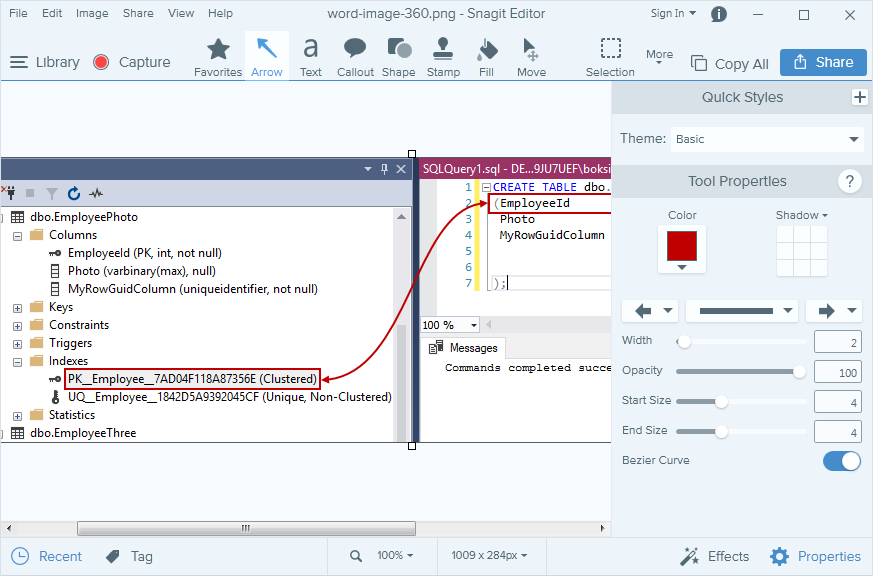Open the red Color swatch picker
Screen dimensions: 873x576
click(682, 249)
